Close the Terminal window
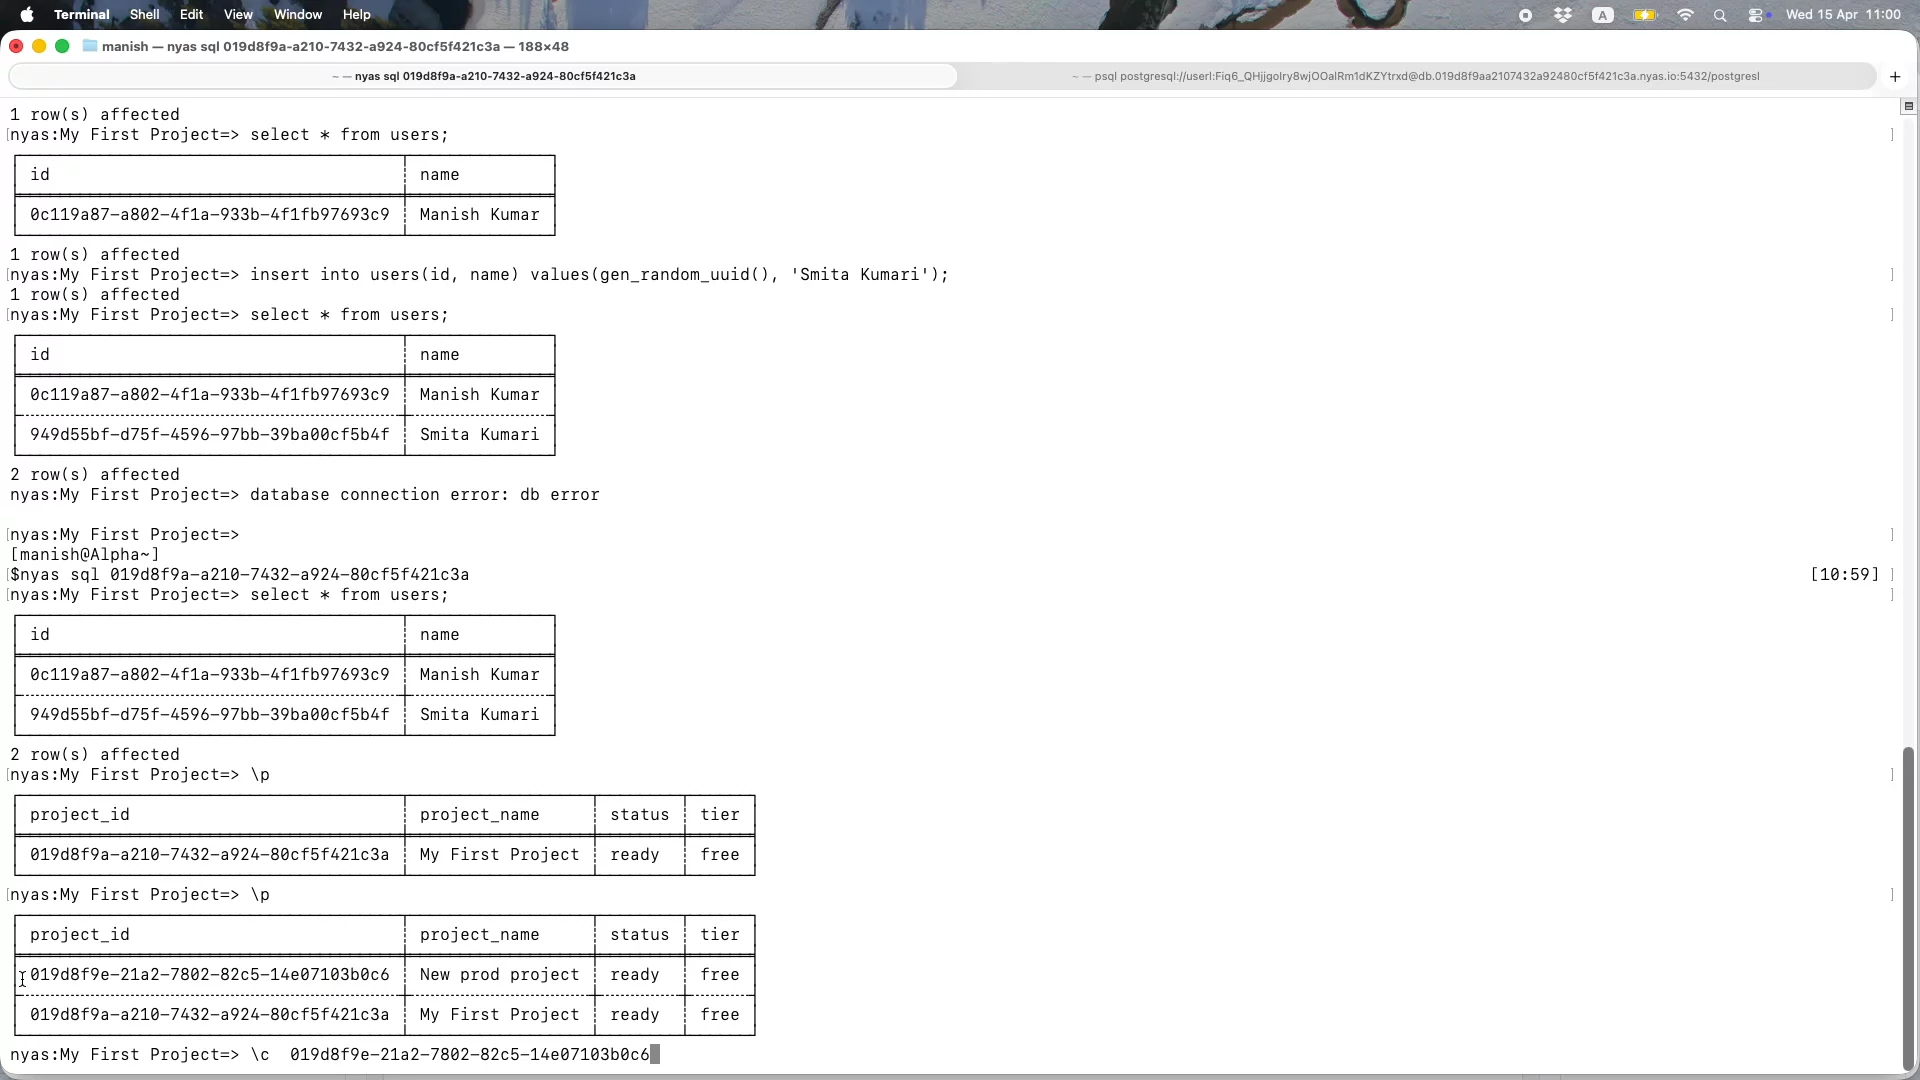1920x1080 pixels. point(16,46)
